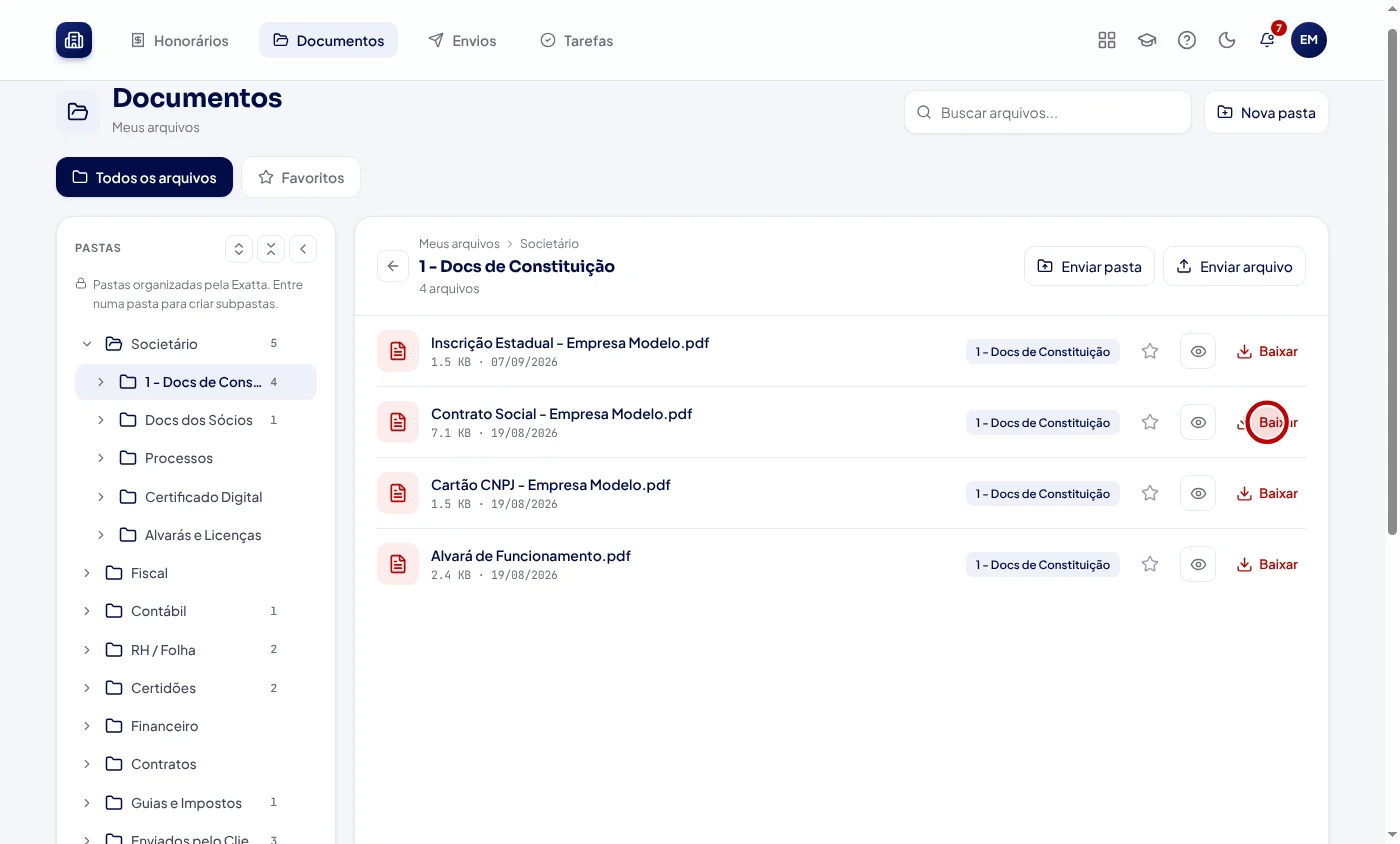Click the Nova pasta button

point(1266,112)
